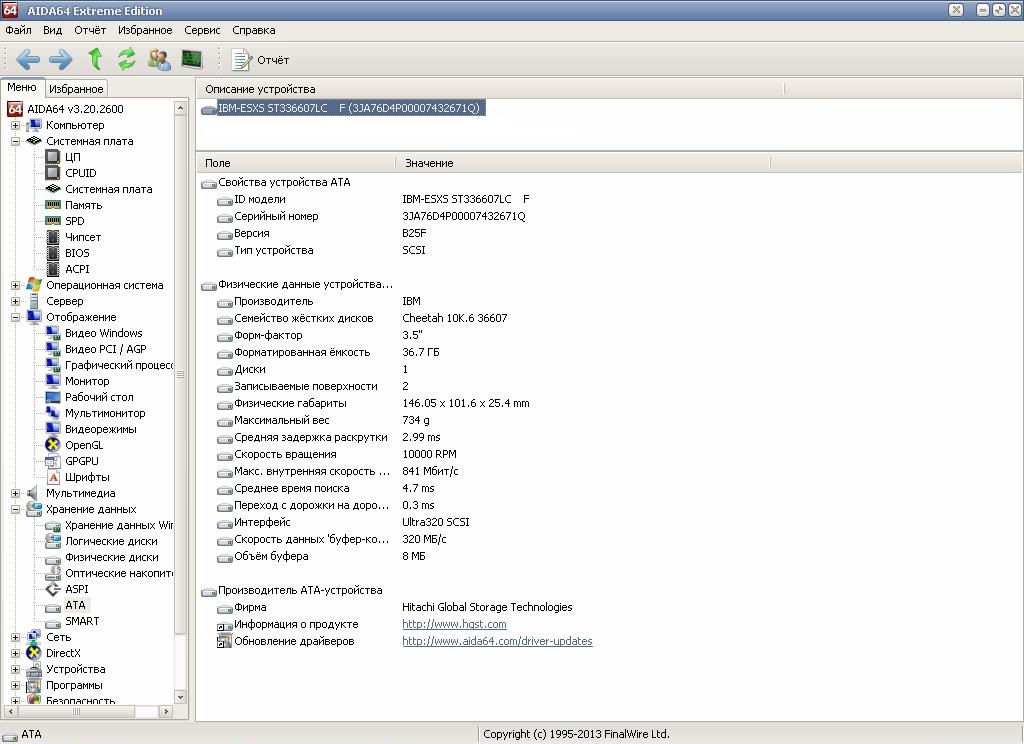Collapse the Хранение данных node

(15, 509)
